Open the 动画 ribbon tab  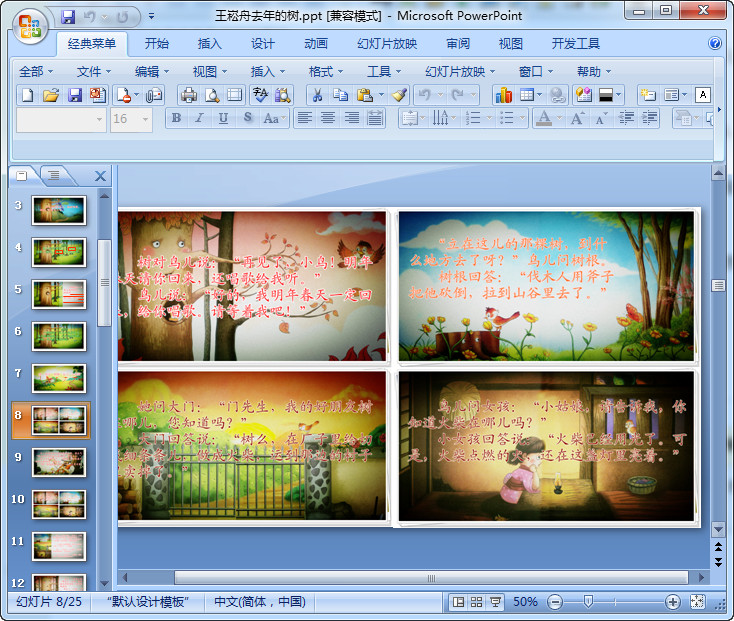(316, 44)
